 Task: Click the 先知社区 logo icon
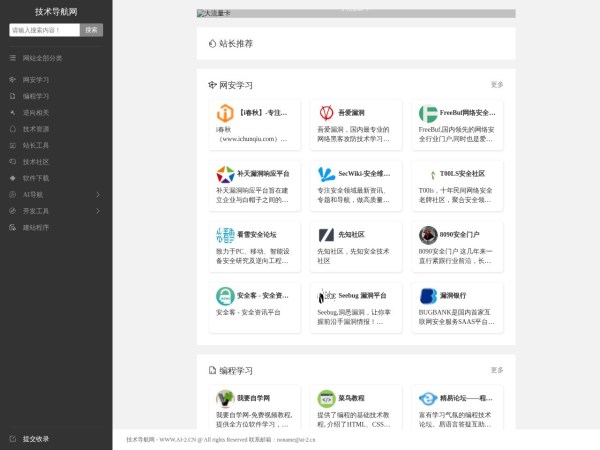(x=327, y=235)
